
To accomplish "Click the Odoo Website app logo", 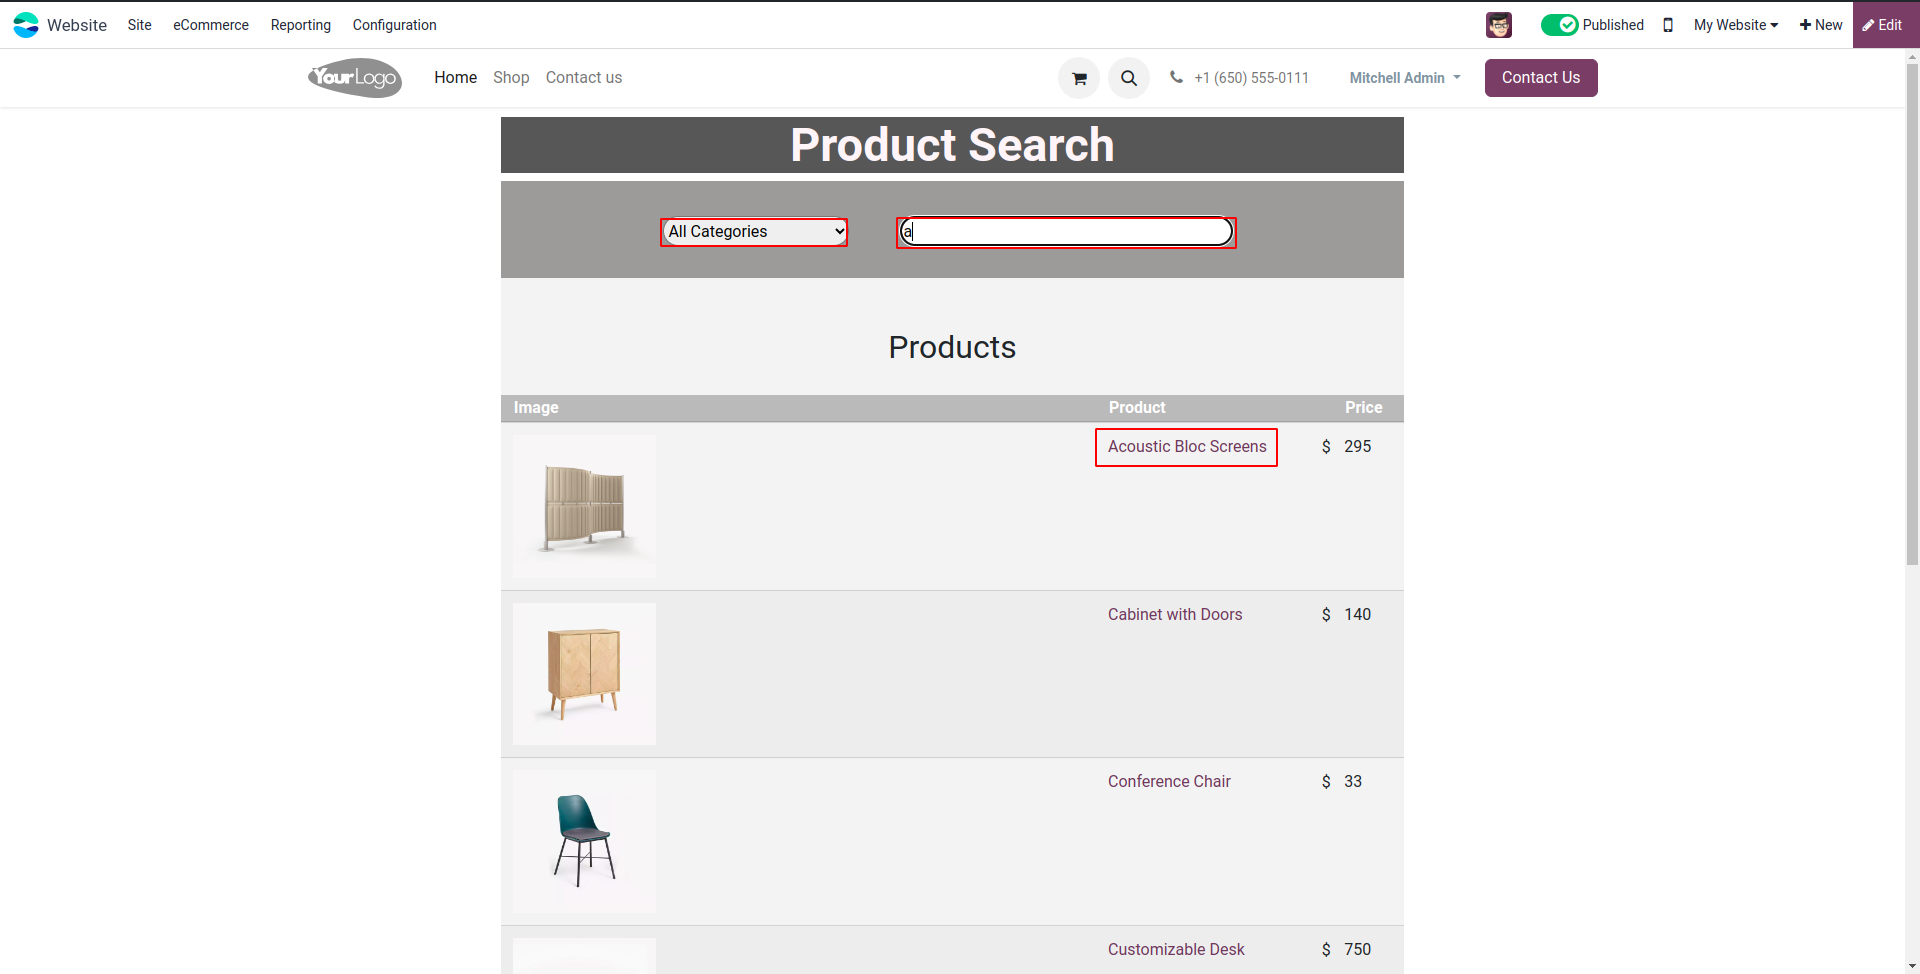I will click(x=26, y=25).
